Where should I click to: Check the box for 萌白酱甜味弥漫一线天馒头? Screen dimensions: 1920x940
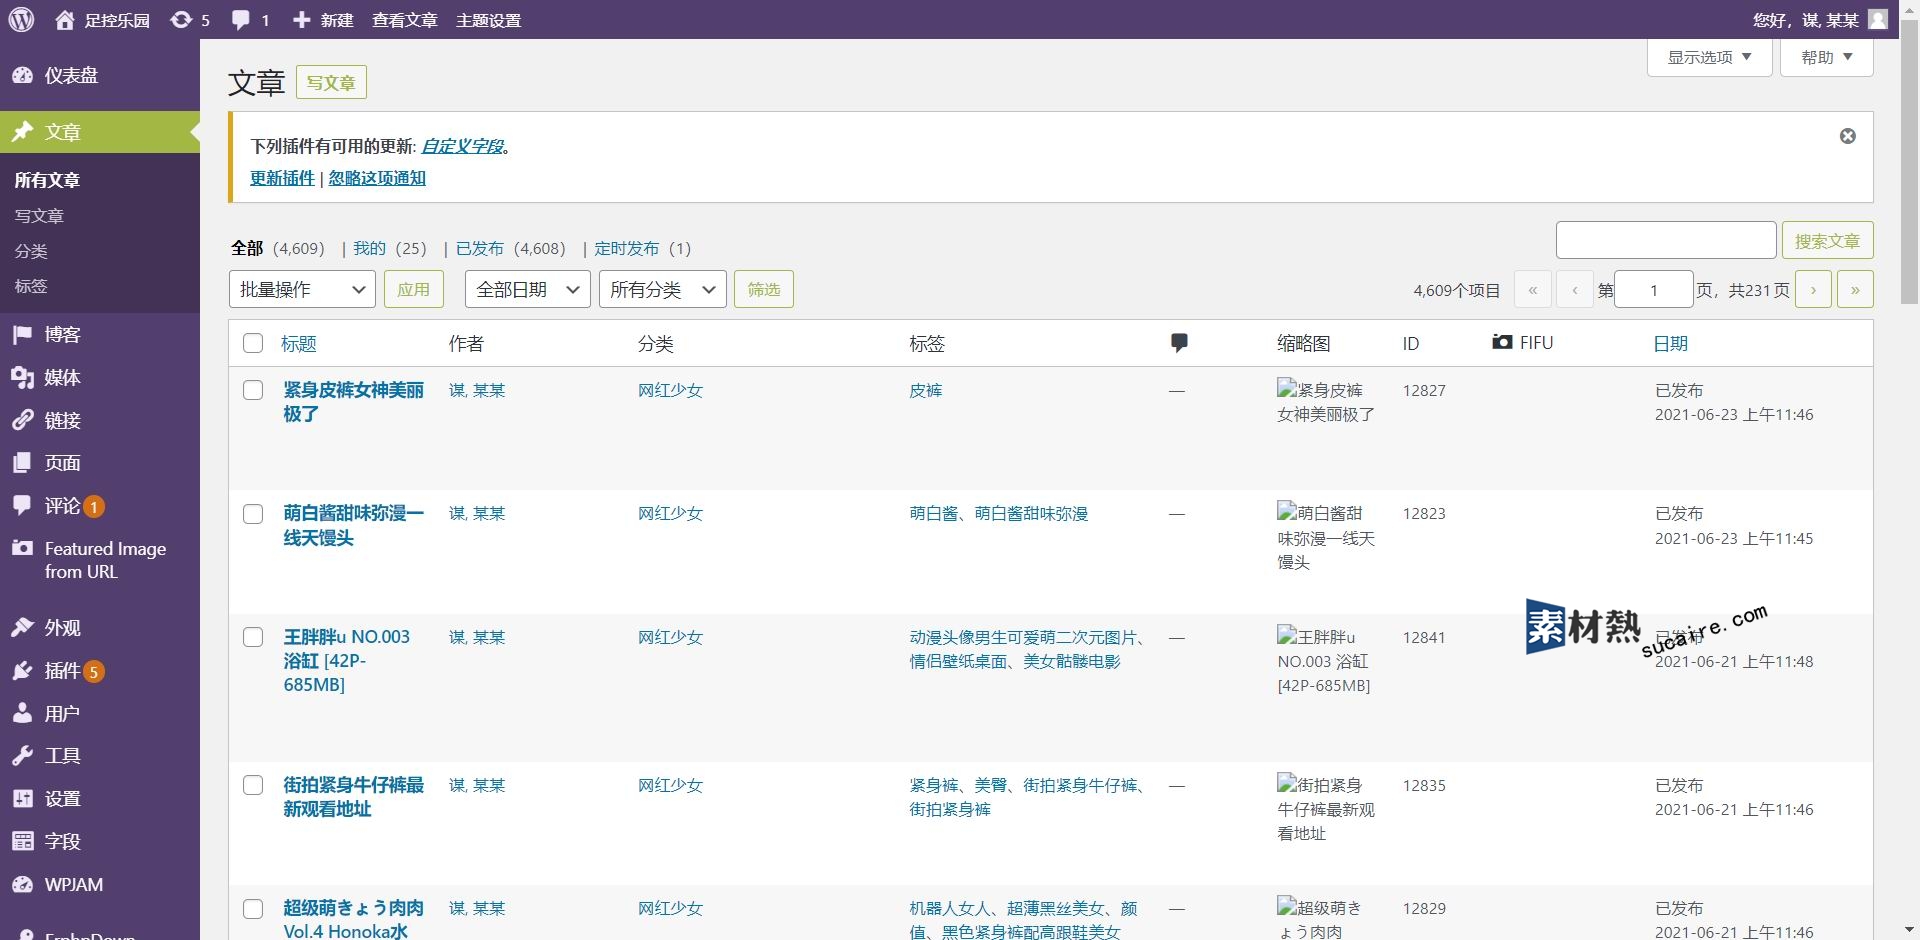(x=253, y=514)
